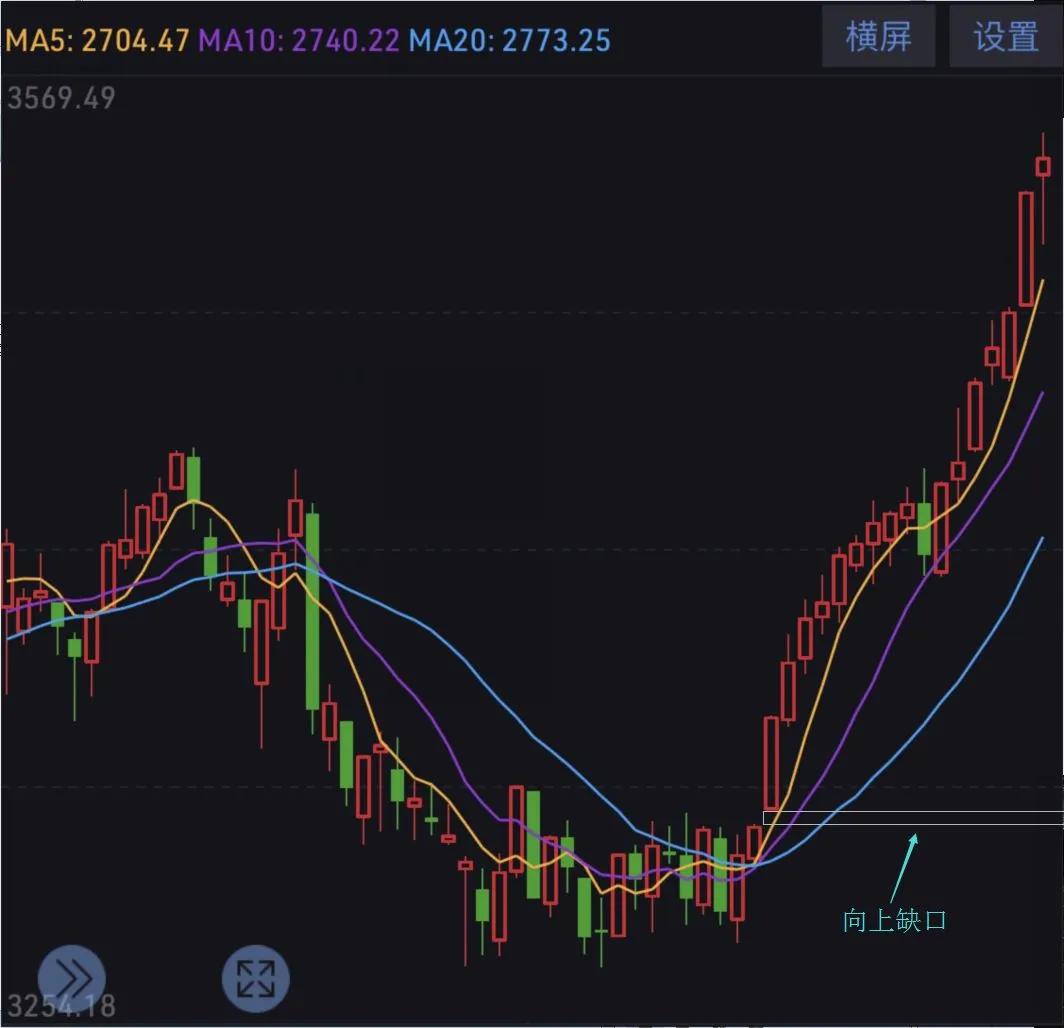The height and width of the screenshot is (1028, 1064).
Task: Click the 3254.18 bottom price label
Action: (x=62, y=1005)
